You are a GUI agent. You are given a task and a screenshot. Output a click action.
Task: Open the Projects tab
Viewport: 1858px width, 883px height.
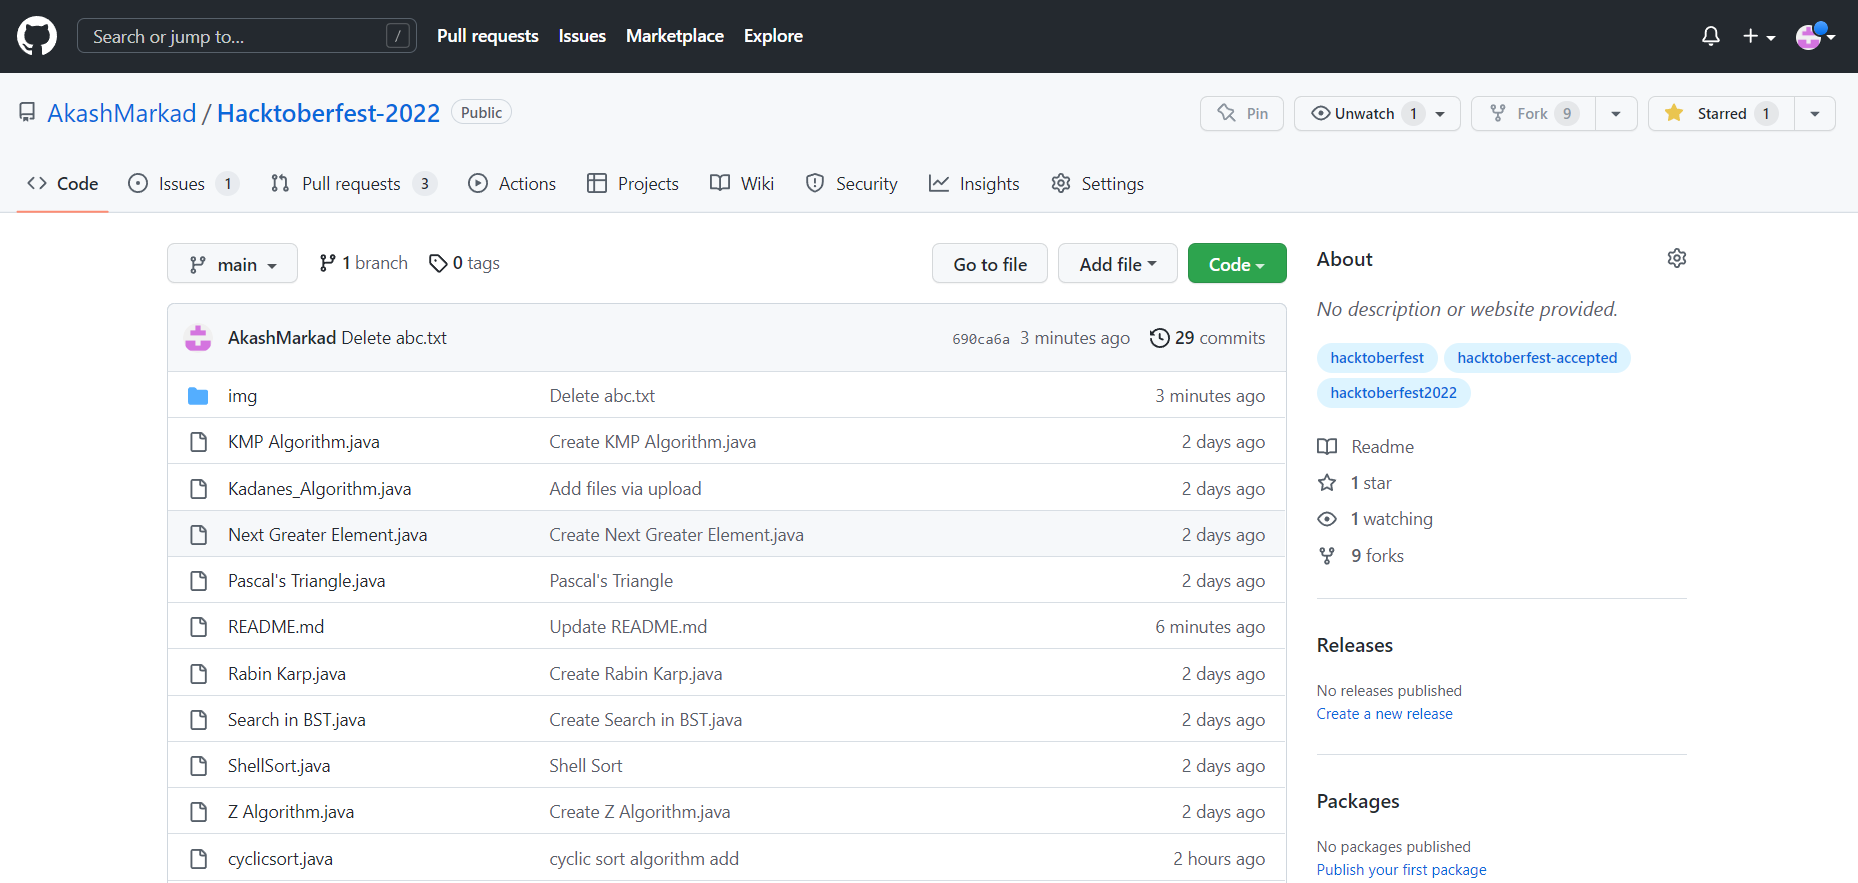pyautogui.click(x=633, y=184)
